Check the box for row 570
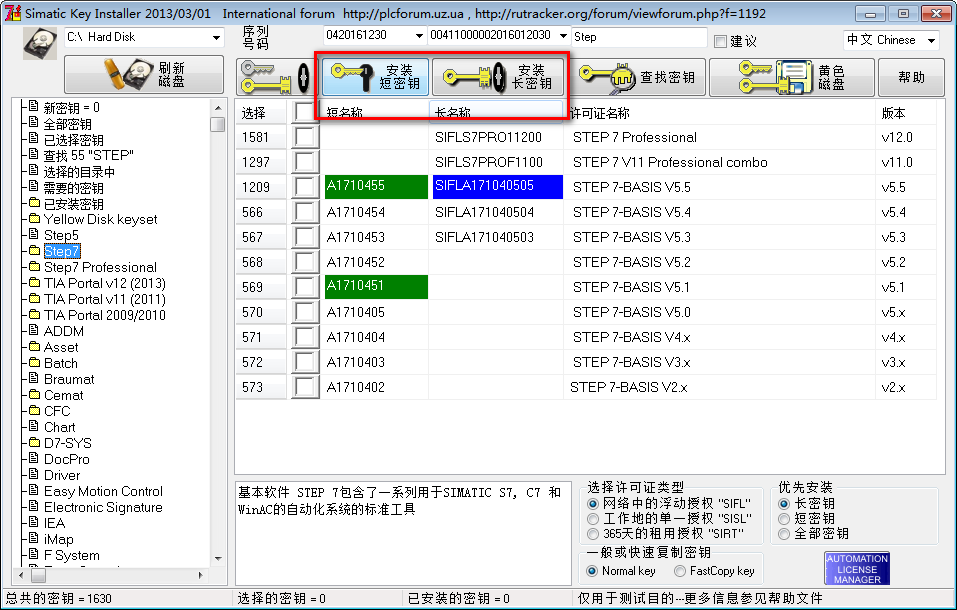 pos(305,312)
